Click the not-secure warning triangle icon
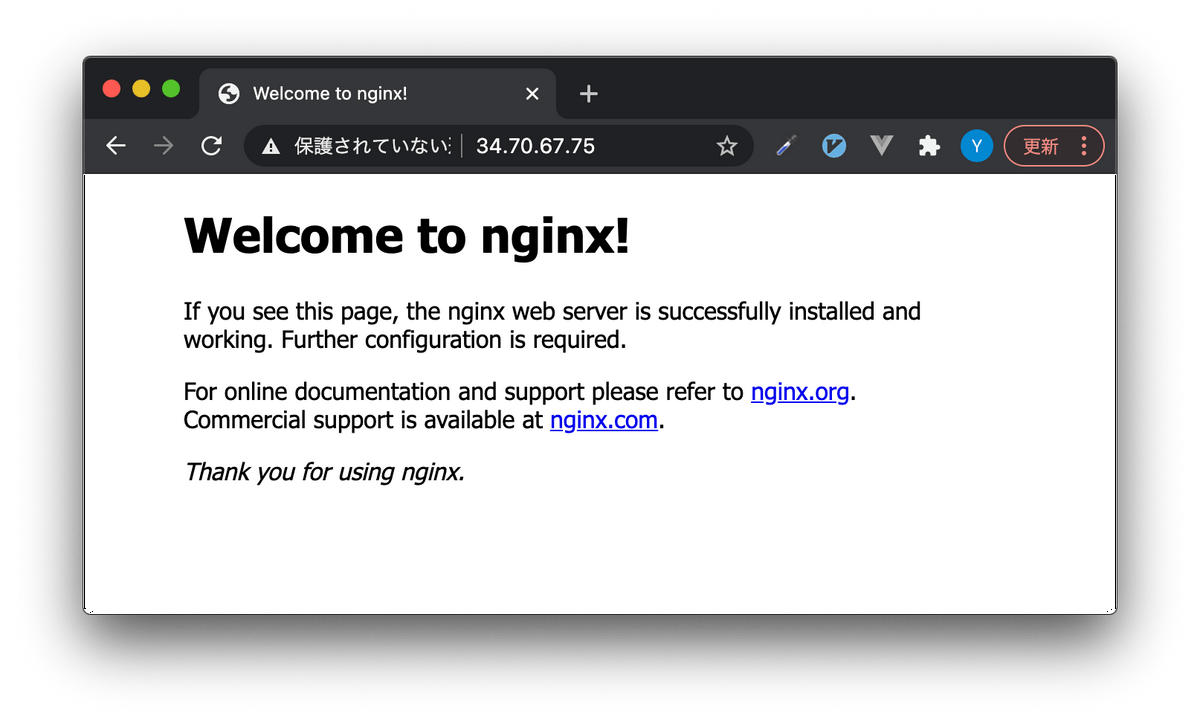 270,147
